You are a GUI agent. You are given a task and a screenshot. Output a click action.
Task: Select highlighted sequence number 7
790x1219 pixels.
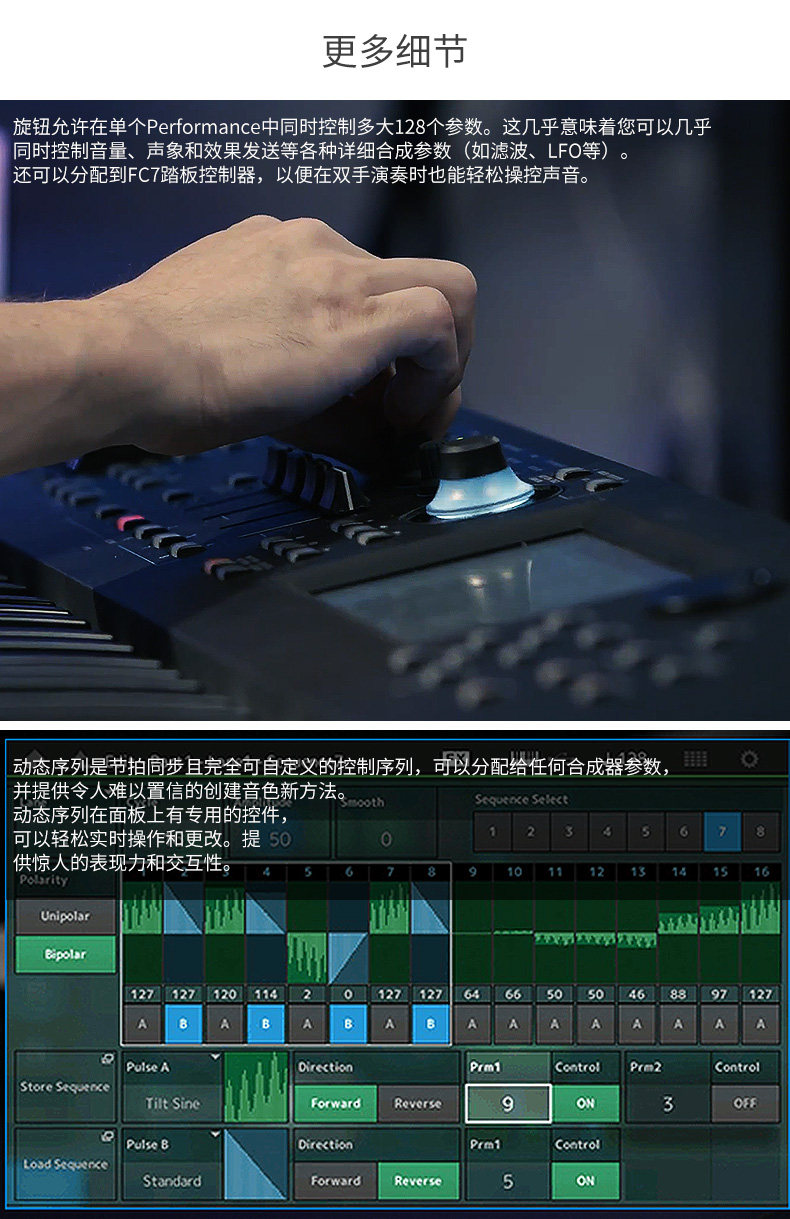click(x=722, y=832)
